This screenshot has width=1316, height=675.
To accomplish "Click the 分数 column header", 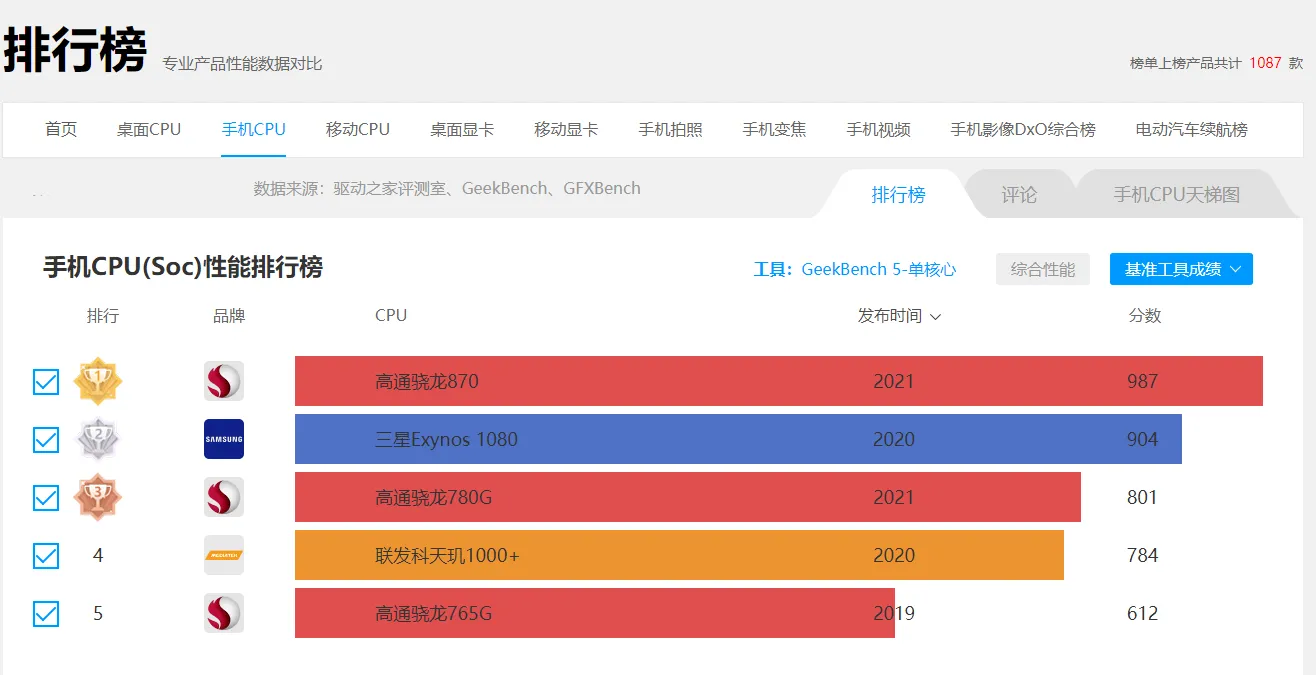I will pyautogui.click(x=1145, y=315).
